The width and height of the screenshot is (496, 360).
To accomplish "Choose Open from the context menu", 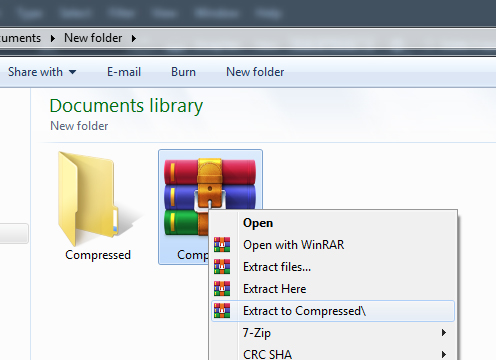I will 333,223.
